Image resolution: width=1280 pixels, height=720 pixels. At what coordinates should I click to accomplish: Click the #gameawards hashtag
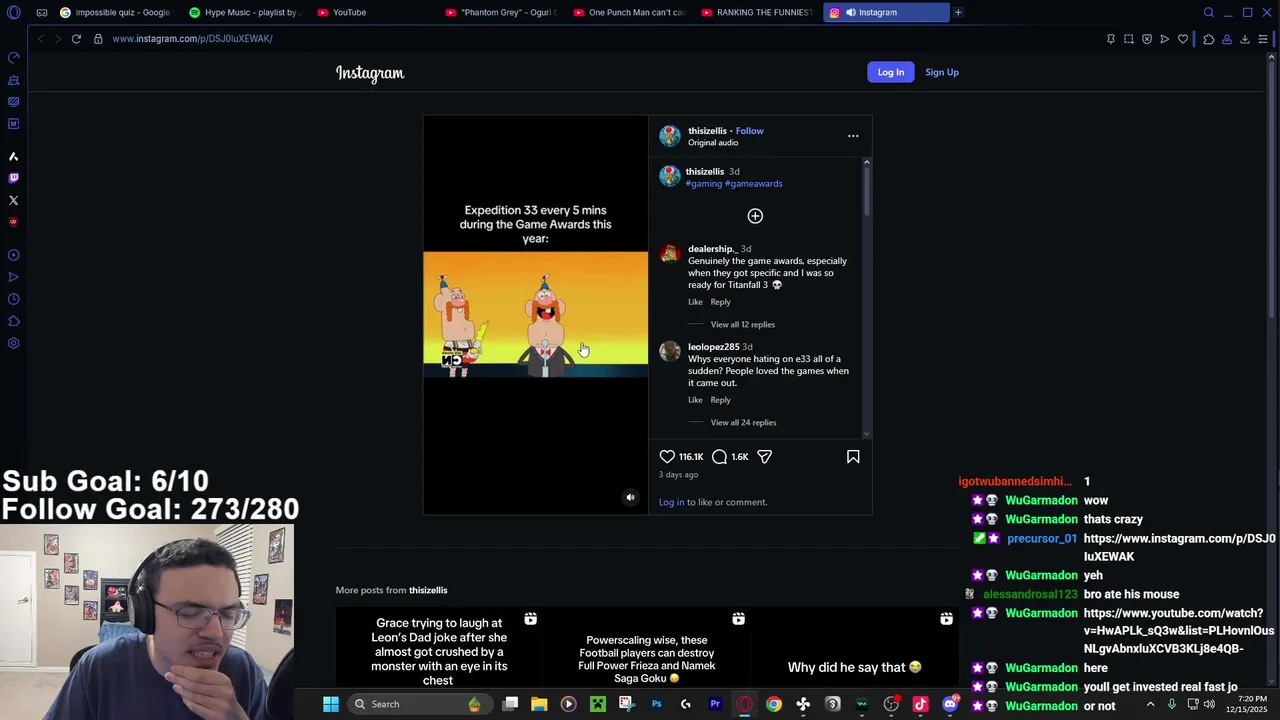click(x=753, y=184)
